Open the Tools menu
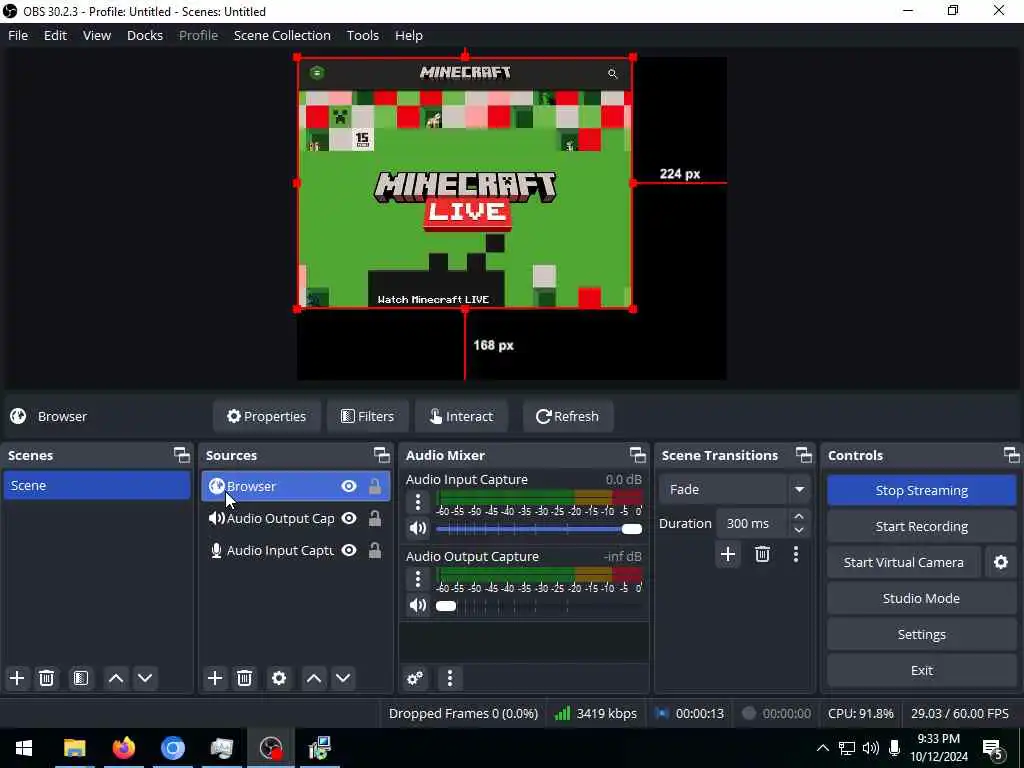The height and width of the screenshot is (768, 1024). [362, 35]
